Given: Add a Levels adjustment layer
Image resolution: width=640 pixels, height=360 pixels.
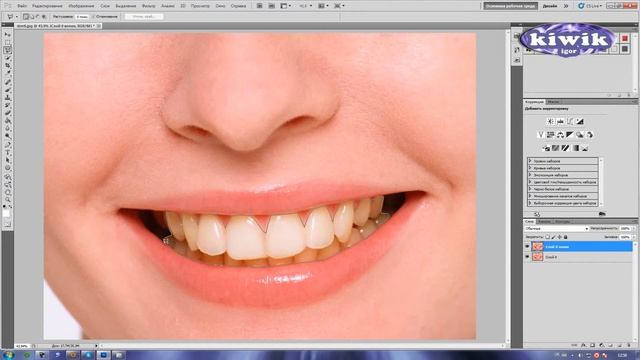Looking at the screenshot, I should [x=560, y=122].
